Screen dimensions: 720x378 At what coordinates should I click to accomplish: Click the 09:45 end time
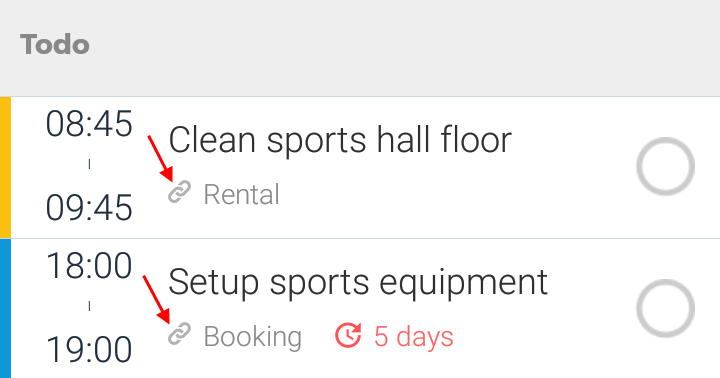(x=89, y=208)
